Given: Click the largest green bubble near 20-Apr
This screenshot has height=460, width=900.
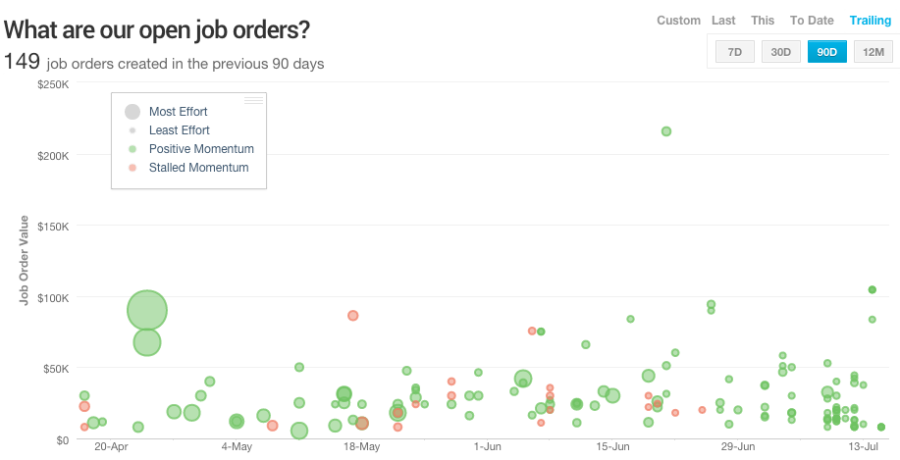Looking at the screenshot, I should click(147, 310).
